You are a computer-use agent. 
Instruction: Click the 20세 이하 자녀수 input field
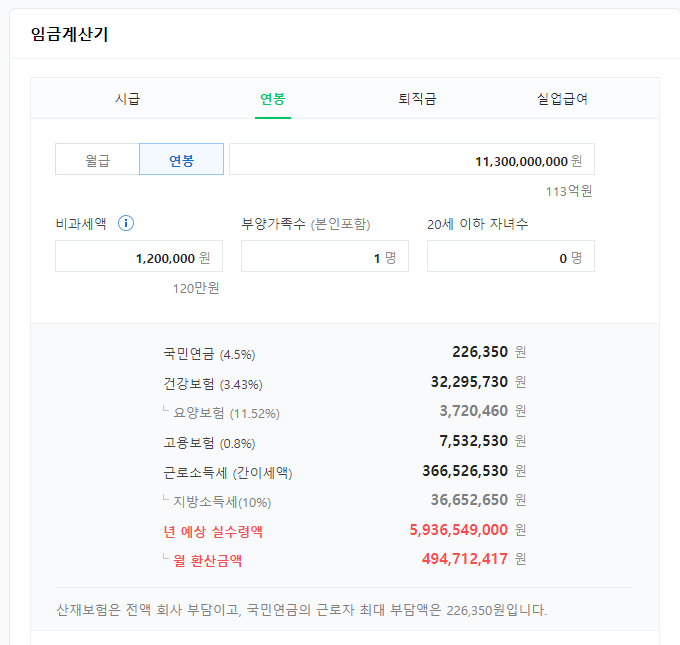click(510, 257)
